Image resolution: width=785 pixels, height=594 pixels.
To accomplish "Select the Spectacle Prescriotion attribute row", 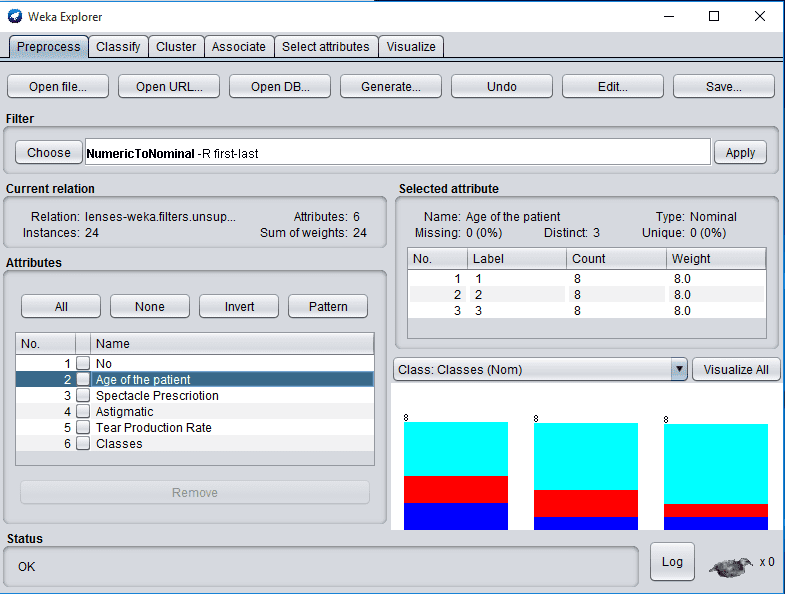I will click(x=195, y=395).
